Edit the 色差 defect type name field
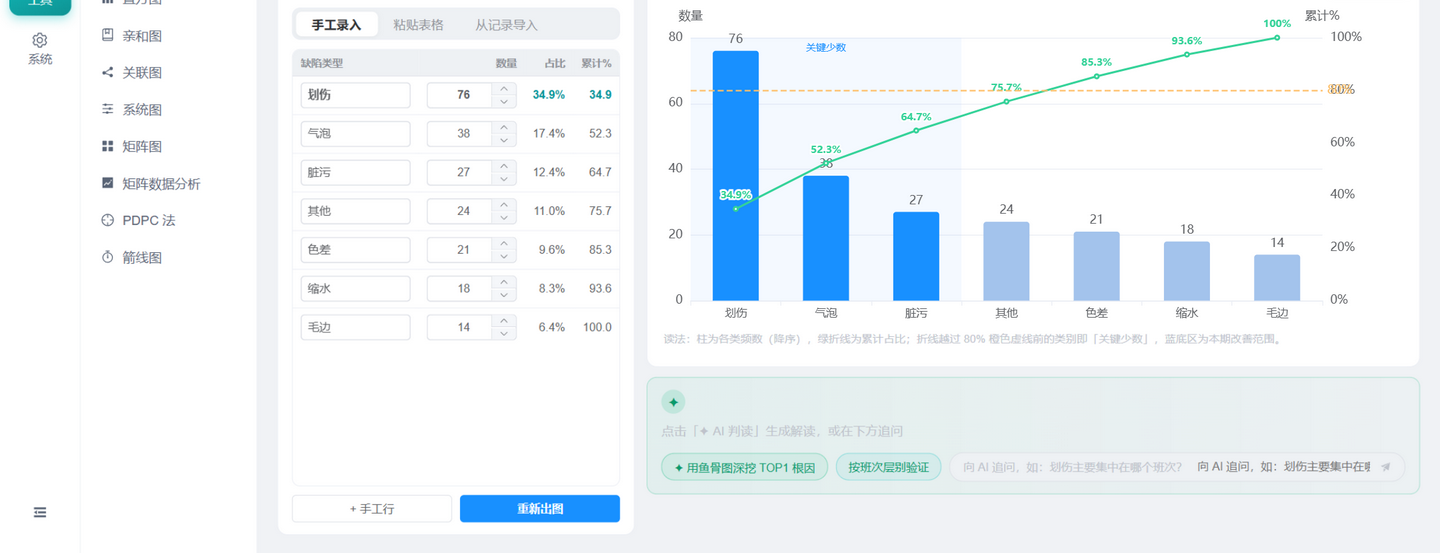The image size is (1440, 553). tap(355, 250)
